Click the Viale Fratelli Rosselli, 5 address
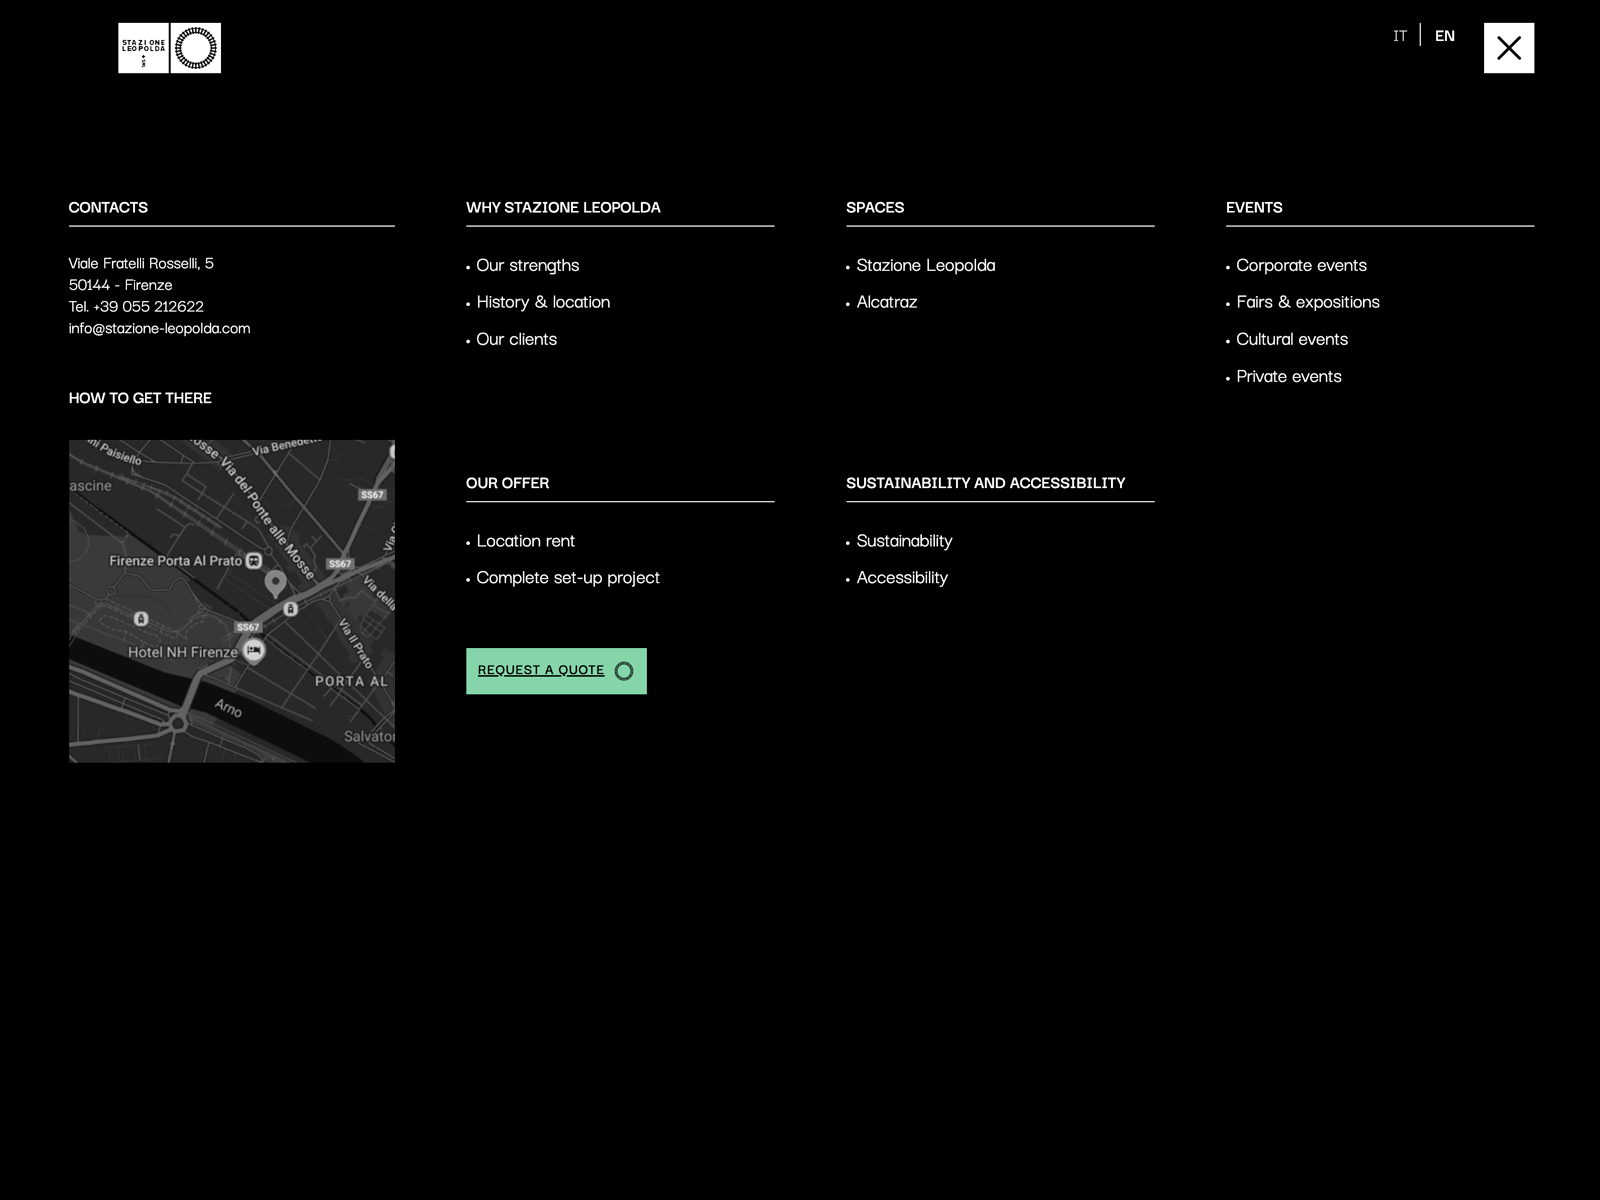Viewport: 1600px width, 1200px height. (141, 263)
